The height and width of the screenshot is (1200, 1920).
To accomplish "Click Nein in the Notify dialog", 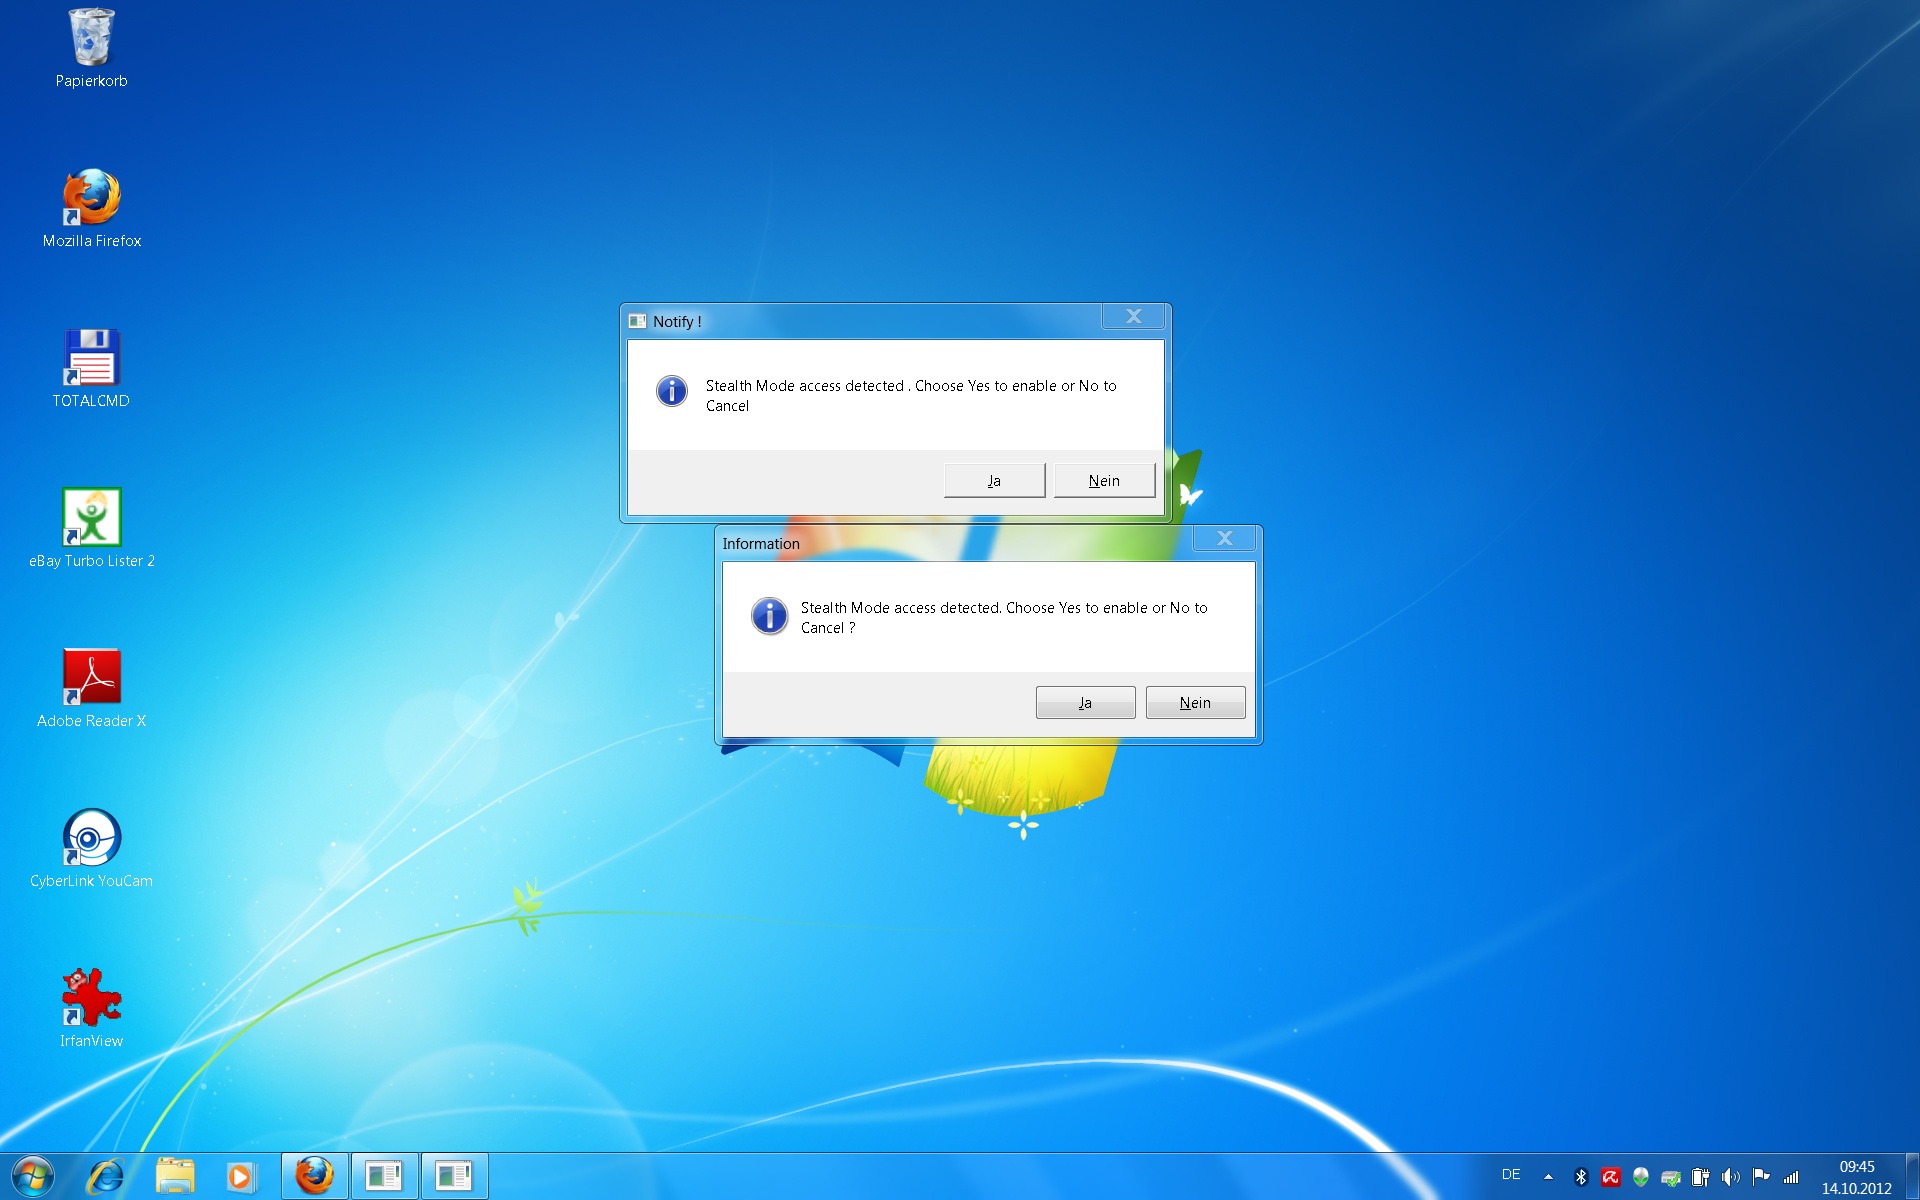I will point(1104,480).
